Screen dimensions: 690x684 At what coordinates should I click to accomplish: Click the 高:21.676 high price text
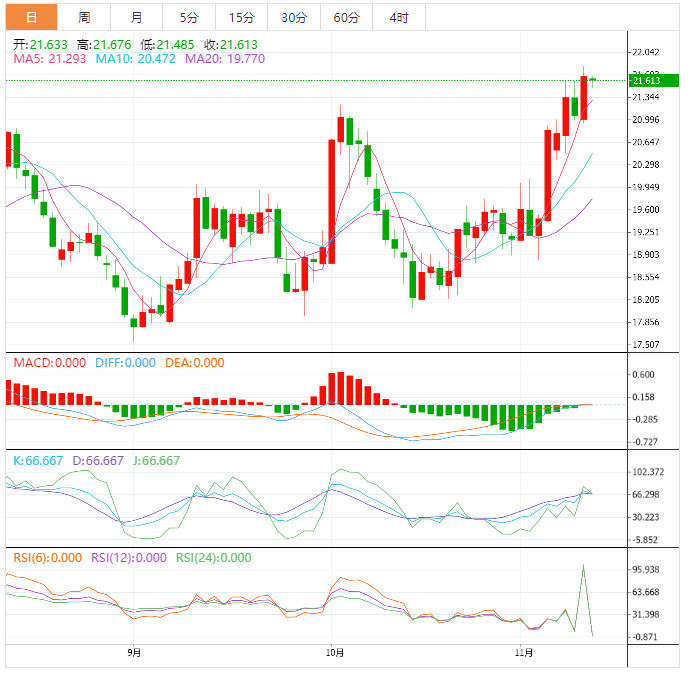coord(104,44)
